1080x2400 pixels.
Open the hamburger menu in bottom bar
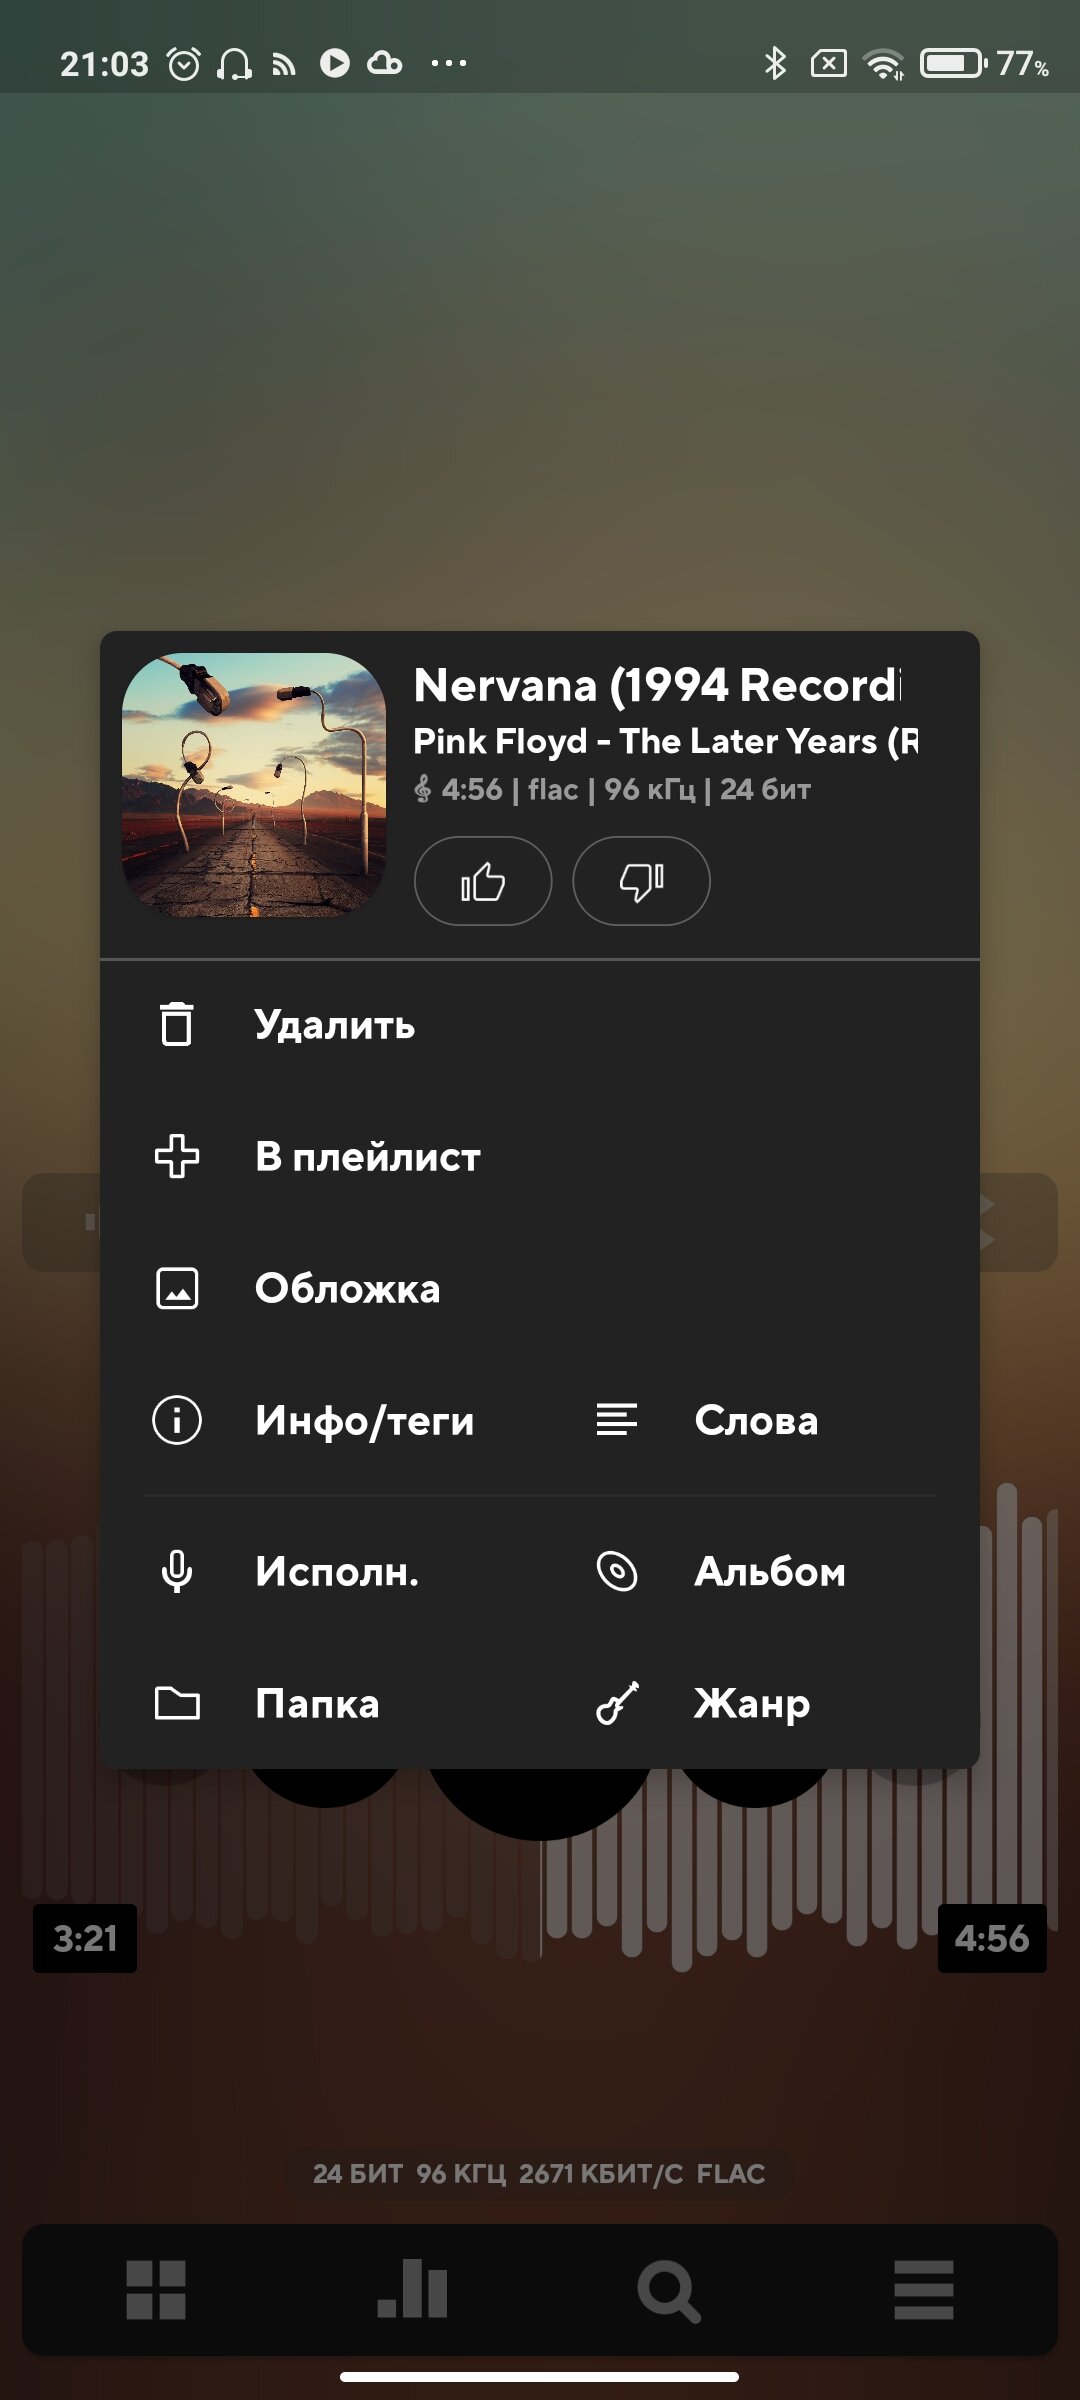[924, 2290]
